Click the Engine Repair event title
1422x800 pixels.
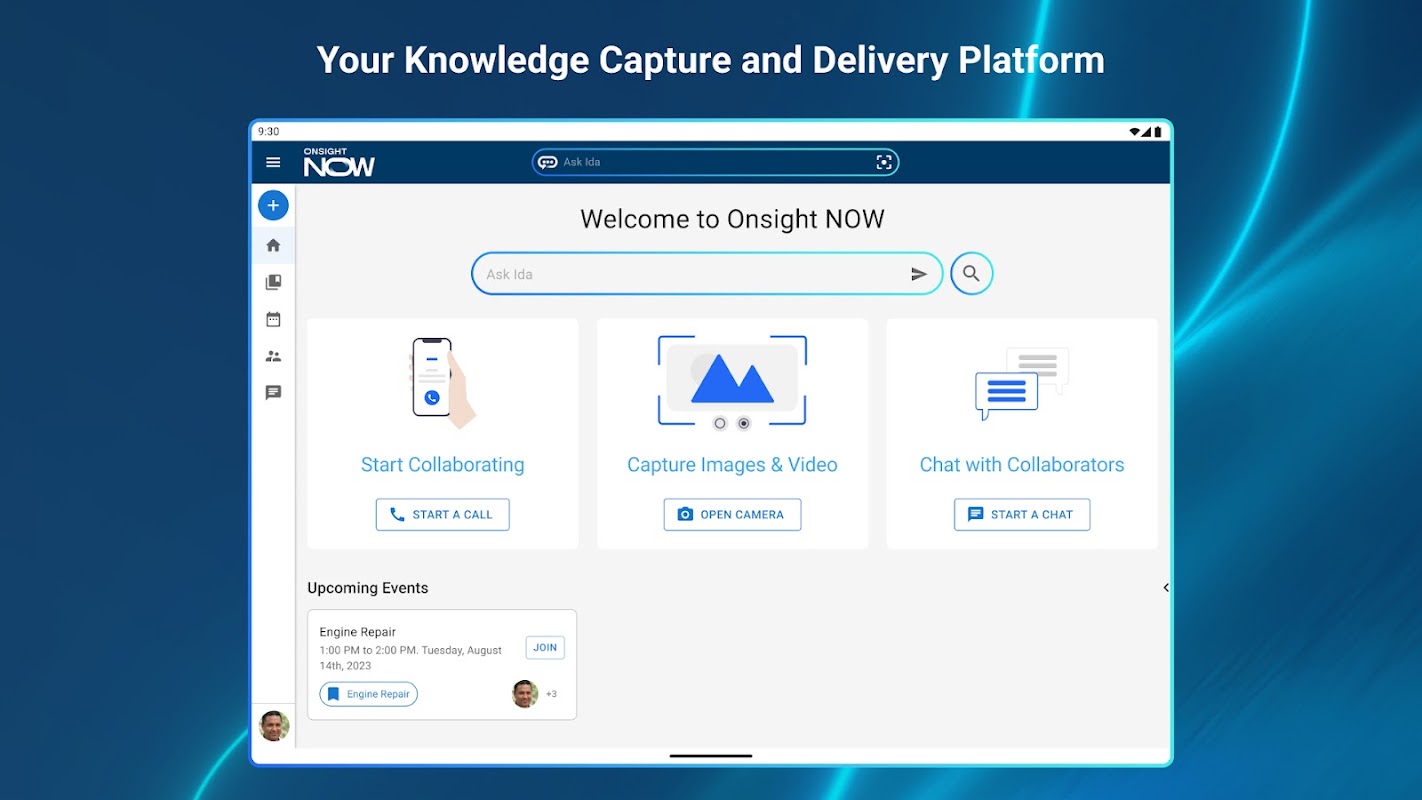tap(357, 632)
